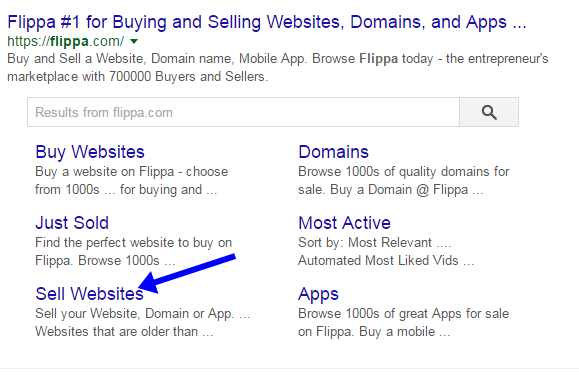Click the magnifying glass search button

point(489,112)
